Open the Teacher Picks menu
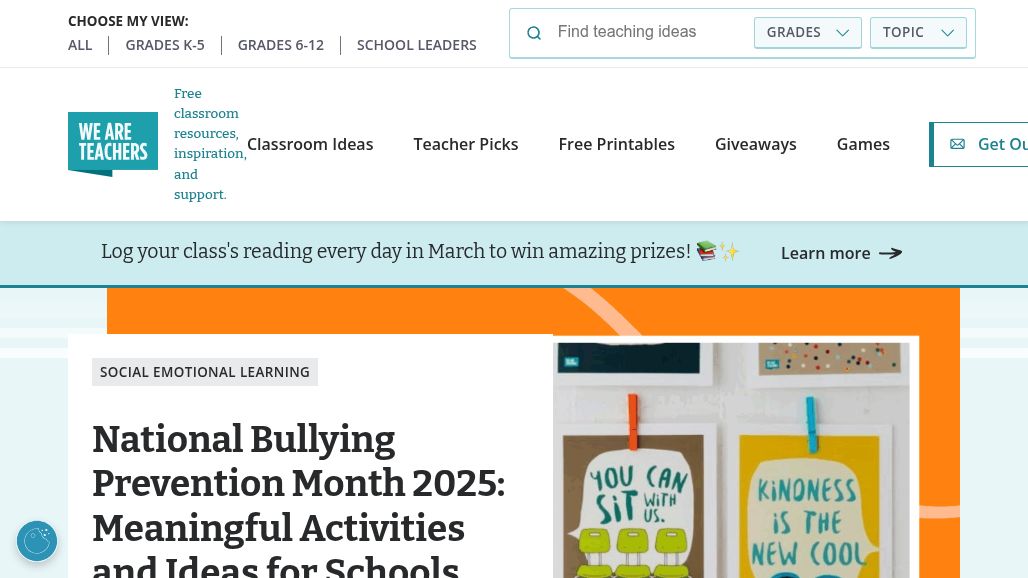 466,144
